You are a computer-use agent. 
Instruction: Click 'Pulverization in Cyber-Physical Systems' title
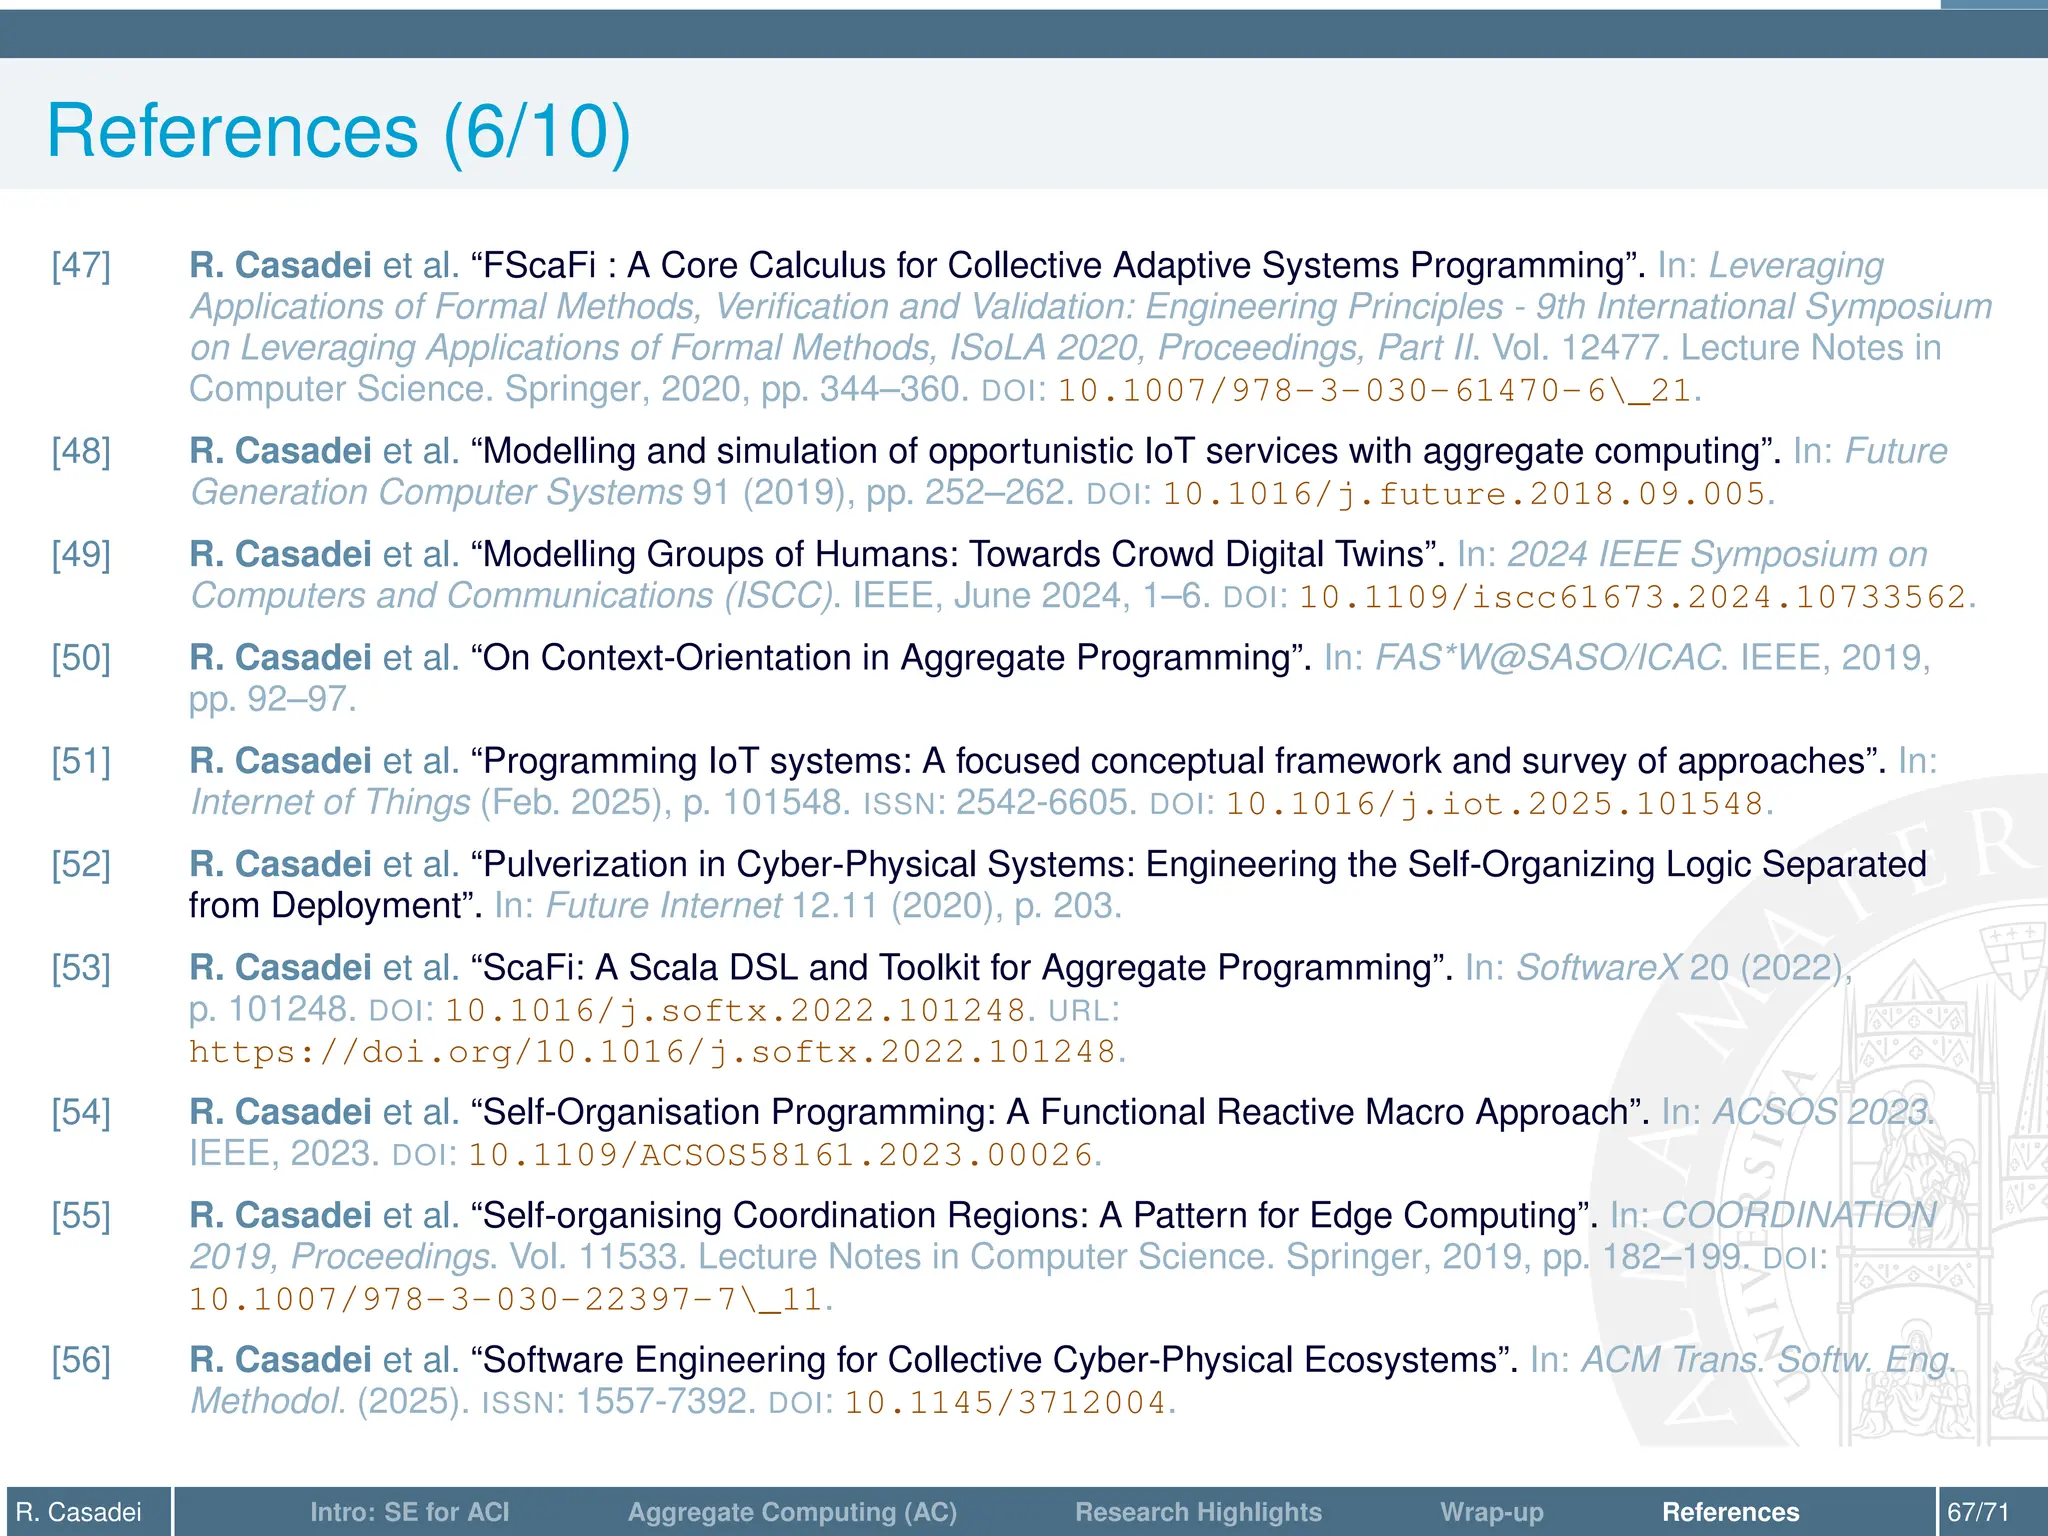(1058, 885)
